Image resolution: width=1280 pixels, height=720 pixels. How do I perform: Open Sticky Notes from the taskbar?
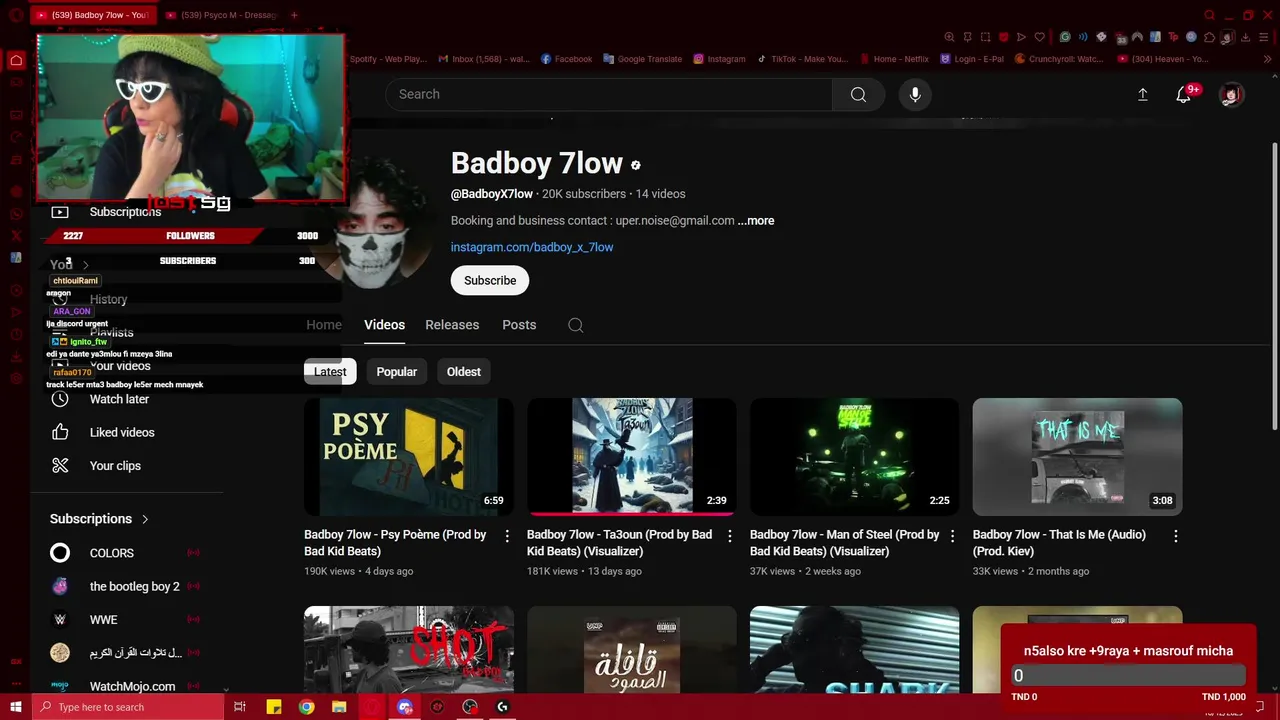tap(273, 707)
